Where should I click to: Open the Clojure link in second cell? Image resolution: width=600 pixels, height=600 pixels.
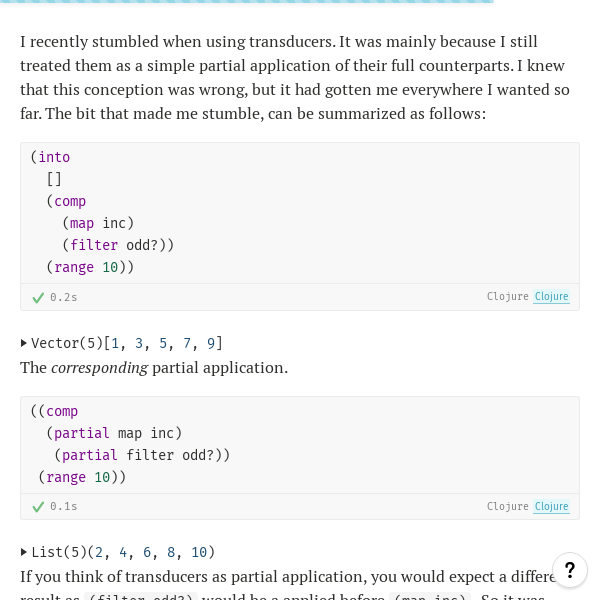tap(551, 507)
